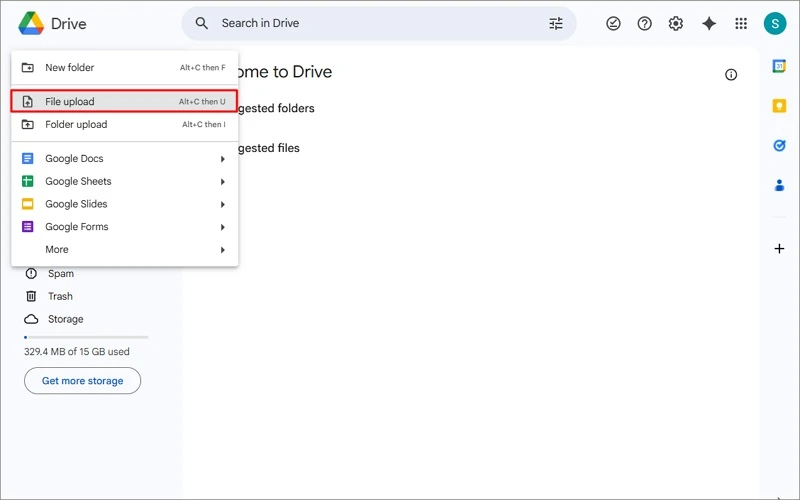Click the Trash bin icon
Image resolution: width=800 pixels, height=500 pixels.
point(31,296)
